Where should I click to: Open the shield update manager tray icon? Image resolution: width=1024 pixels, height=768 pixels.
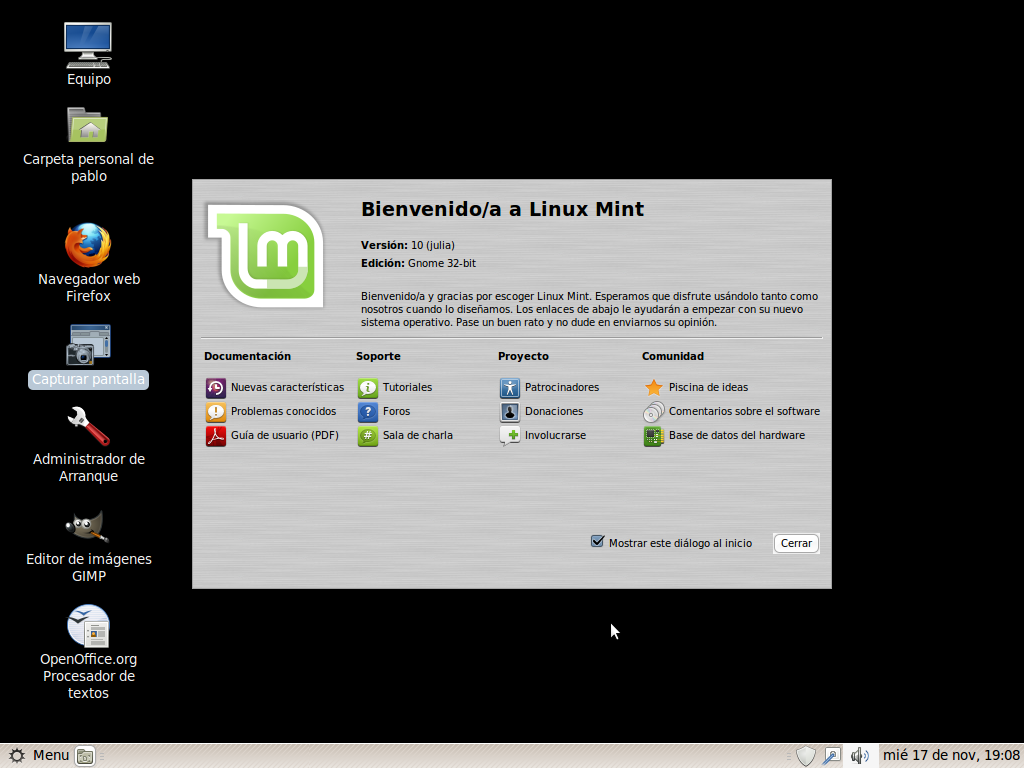tap(806, 756)
